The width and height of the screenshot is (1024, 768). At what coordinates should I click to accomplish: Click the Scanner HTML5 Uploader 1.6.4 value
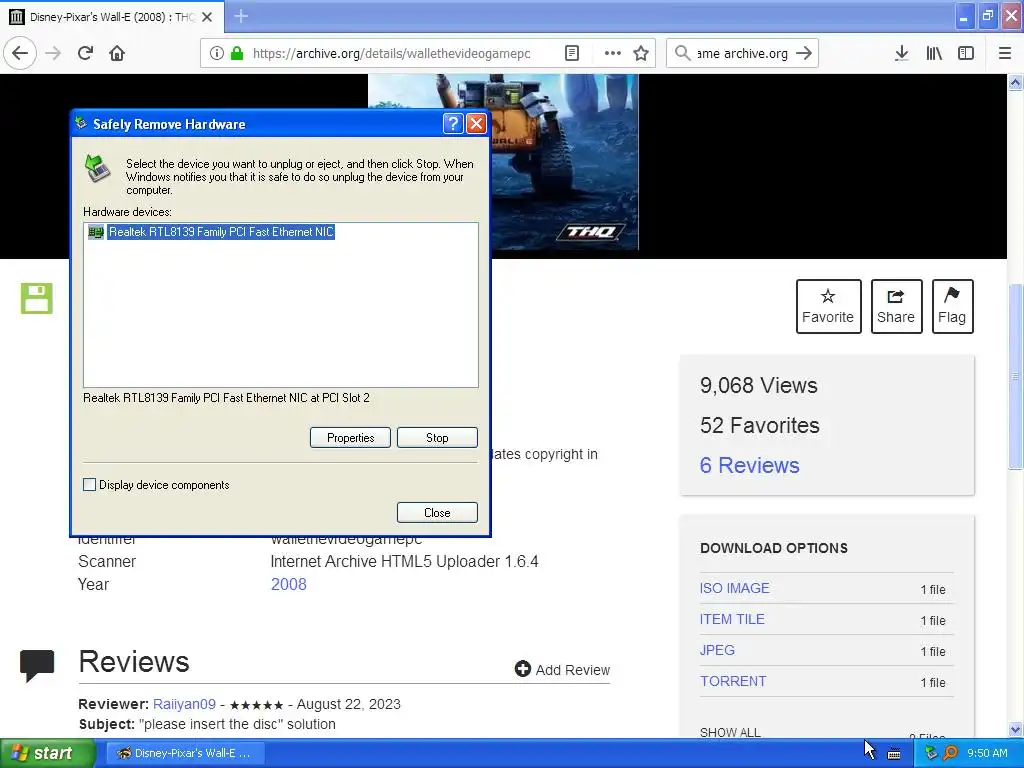pos(404,562)
